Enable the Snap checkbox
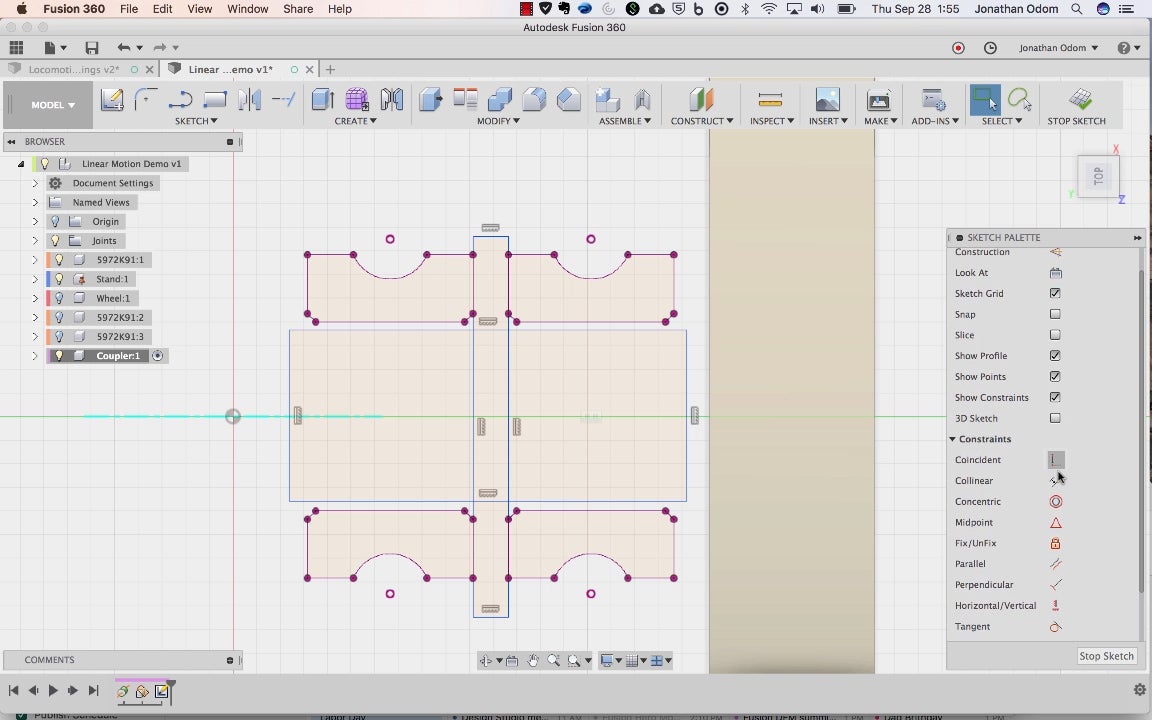This screenshot has height=720, width=1152. 1055,315
